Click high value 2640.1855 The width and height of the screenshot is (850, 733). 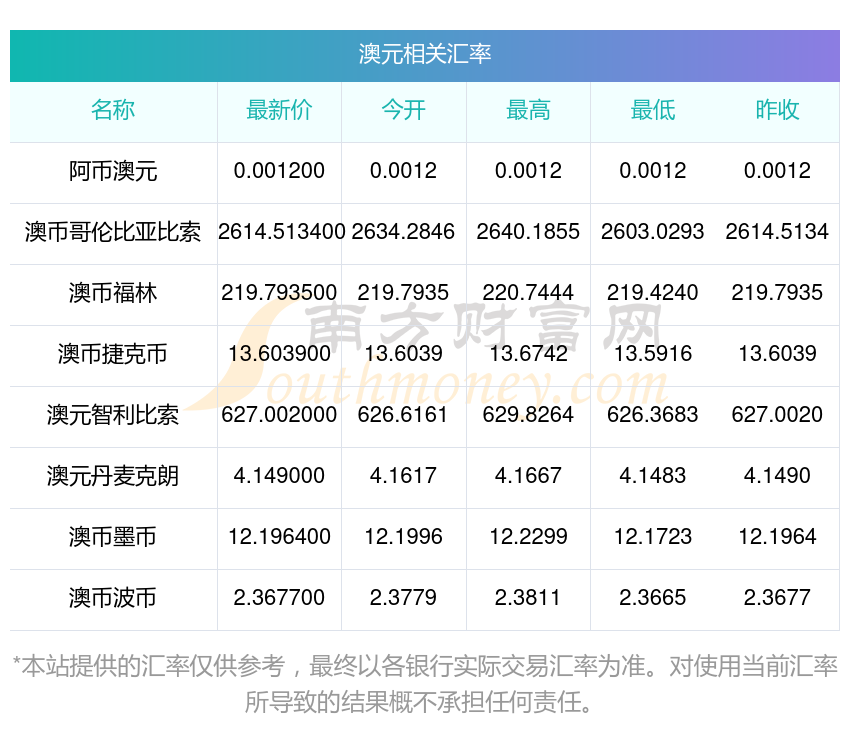click(528, 232)
